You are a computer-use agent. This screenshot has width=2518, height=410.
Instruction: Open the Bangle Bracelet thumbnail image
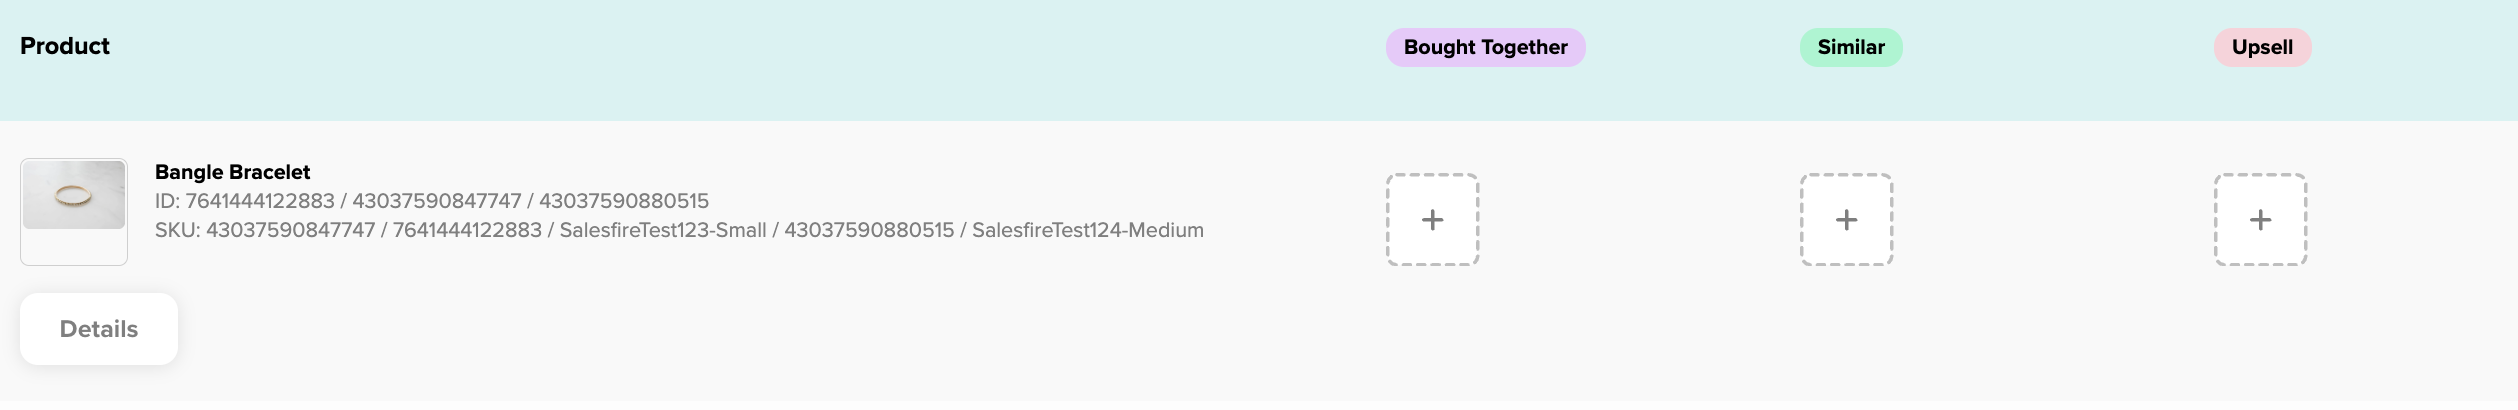(74, 196)
